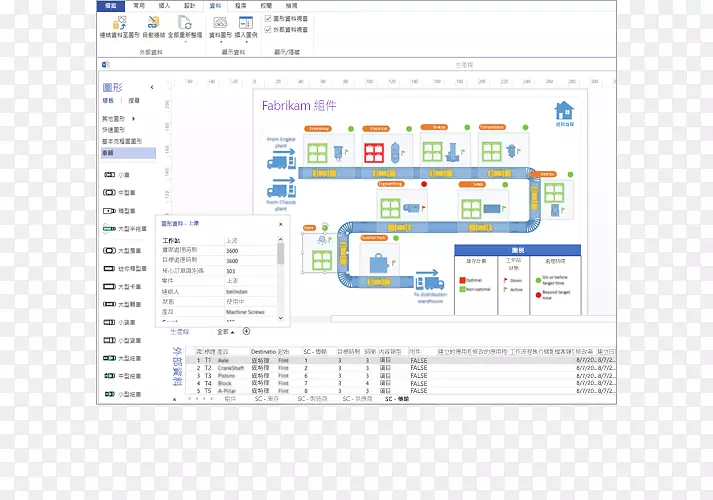Pick the third vehicle shape in the stencil

[119, 211]
